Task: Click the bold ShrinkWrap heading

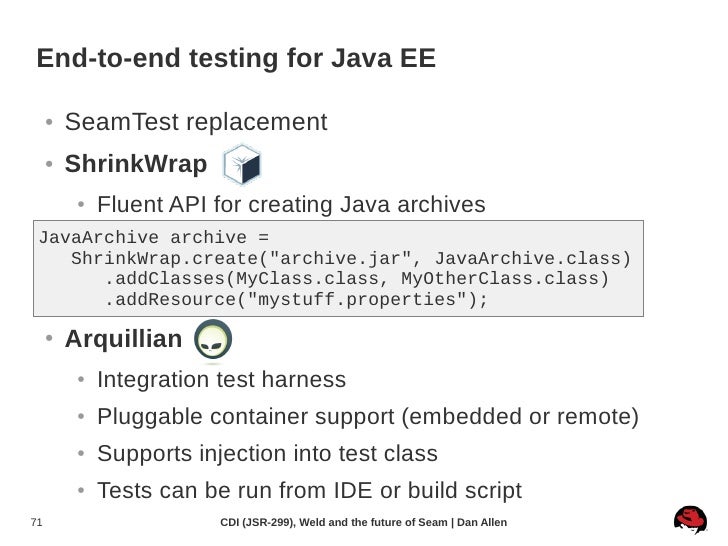Action: 136,164
